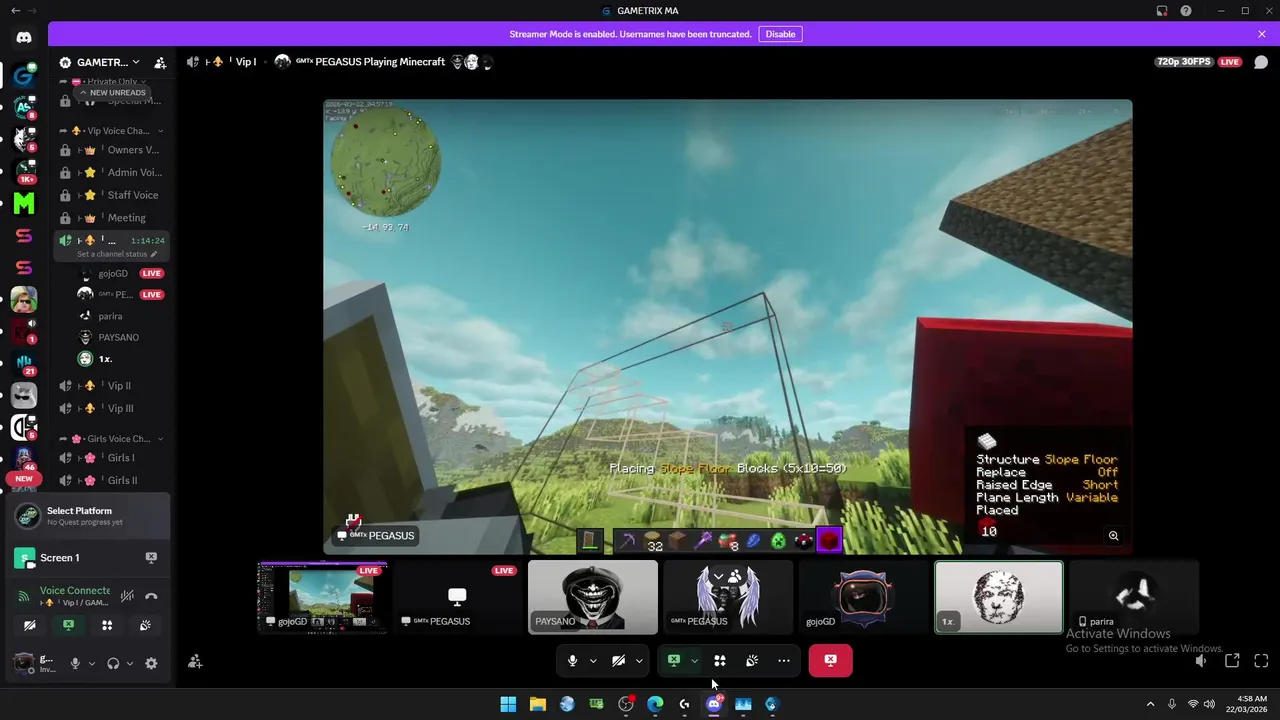1280x720 pixels.
Task: Open screen share options chevron in call bar
Action: point(694,660)
